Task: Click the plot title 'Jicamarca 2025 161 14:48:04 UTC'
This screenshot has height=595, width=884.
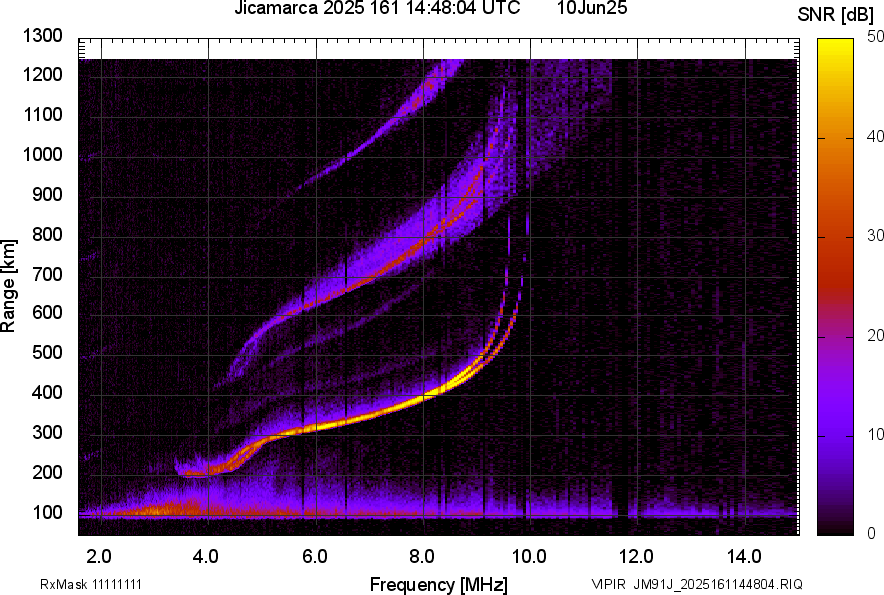Action: click(x=377, y=8)
